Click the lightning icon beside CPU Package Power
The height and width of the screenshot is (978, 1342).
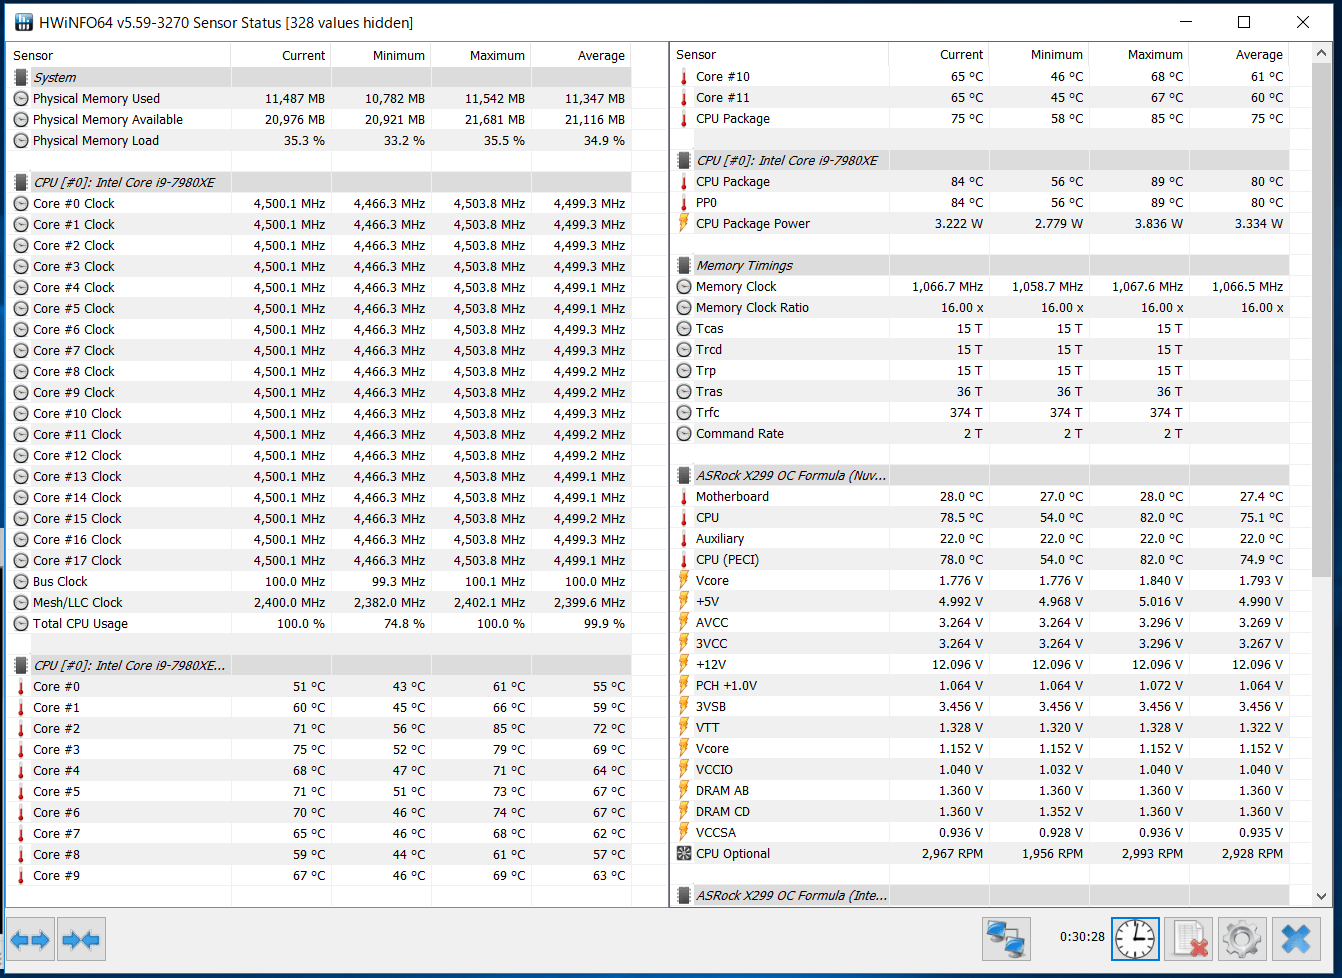[684, 223]
